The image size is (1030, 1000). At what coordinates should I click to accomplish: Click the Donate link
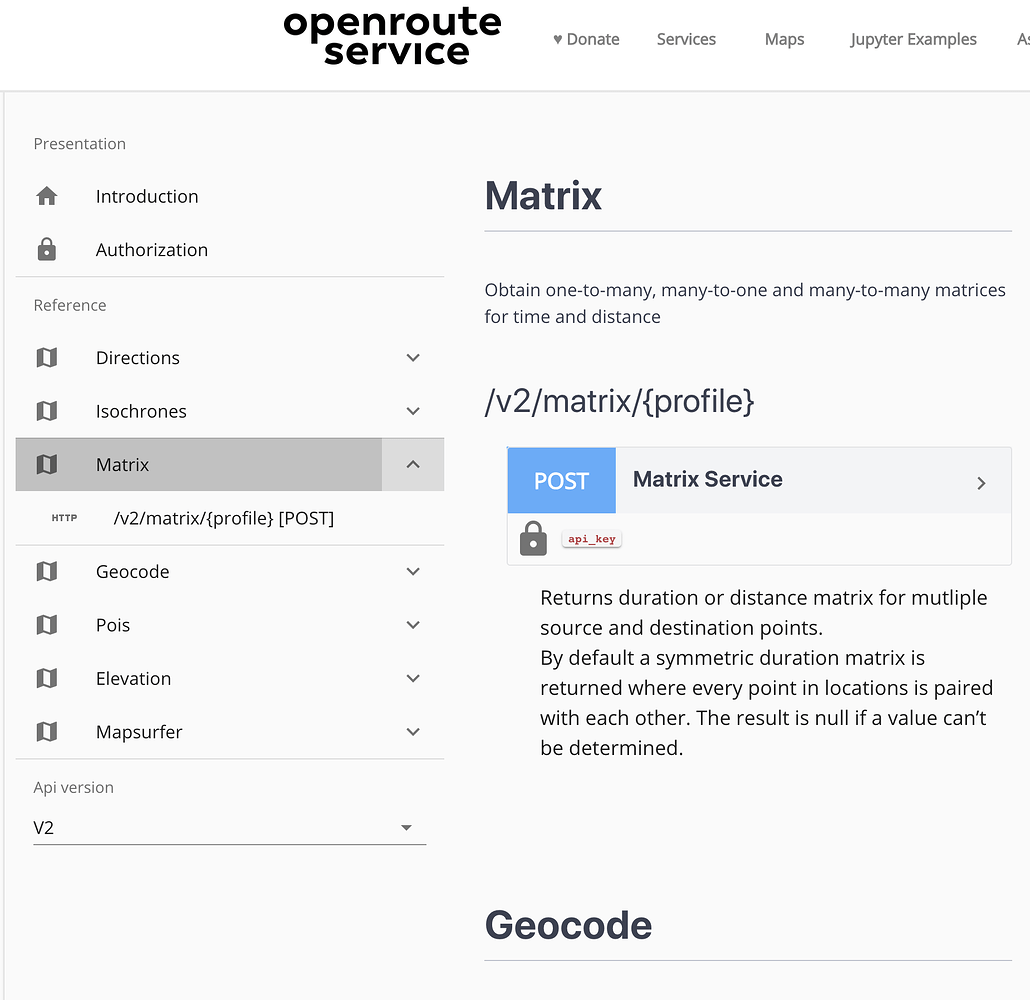coord(586,39)
